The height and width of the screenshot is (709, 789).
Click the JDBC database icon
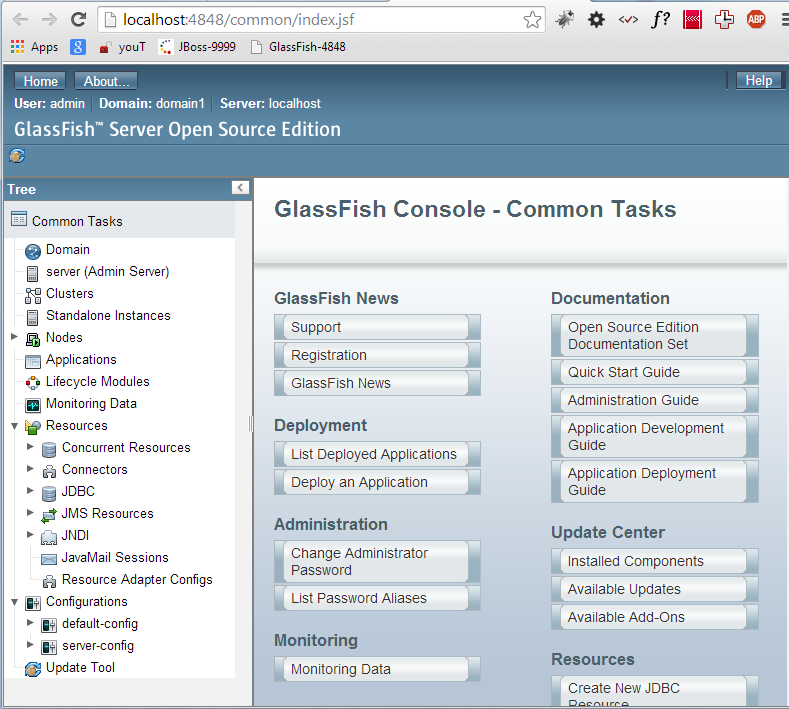(49, 493)
